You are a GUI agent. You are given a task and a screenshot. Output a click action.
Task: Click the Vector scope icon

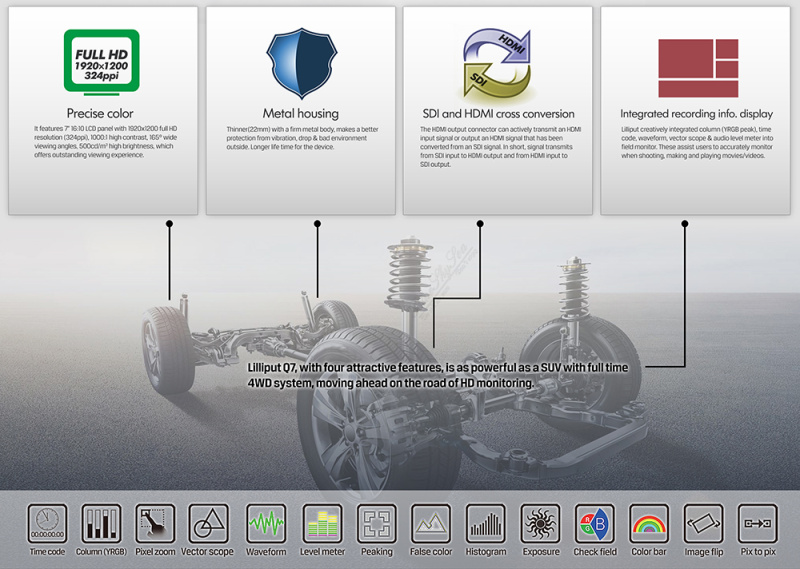(x=210, y=523)
